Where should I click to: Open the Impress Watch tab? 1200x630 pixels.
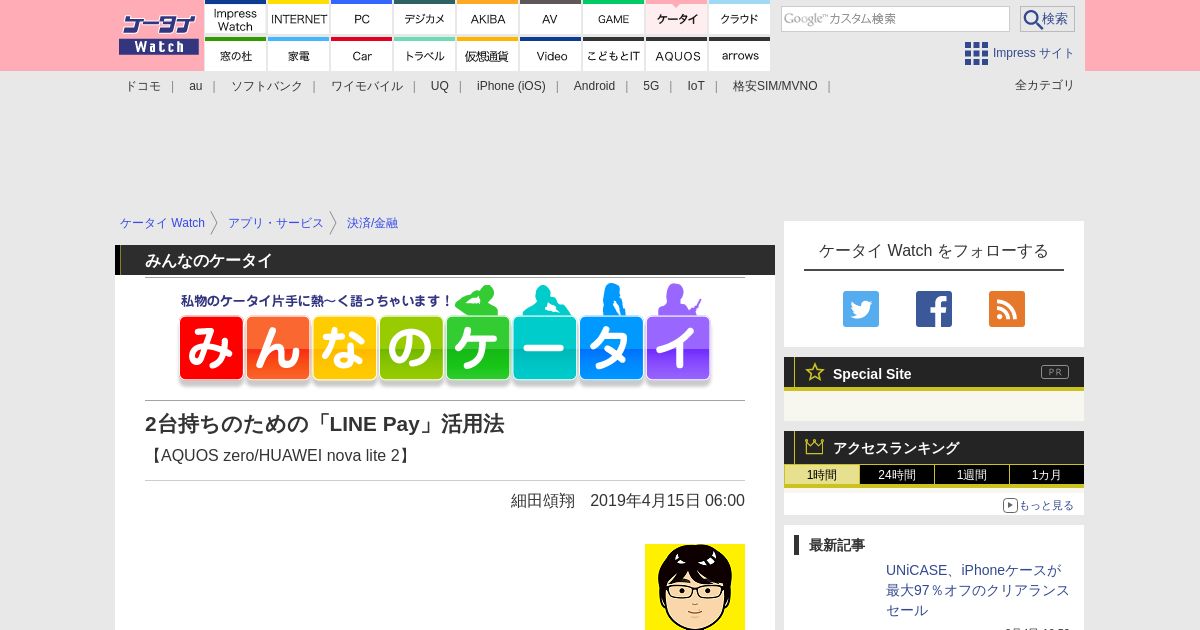click(235, 18)
